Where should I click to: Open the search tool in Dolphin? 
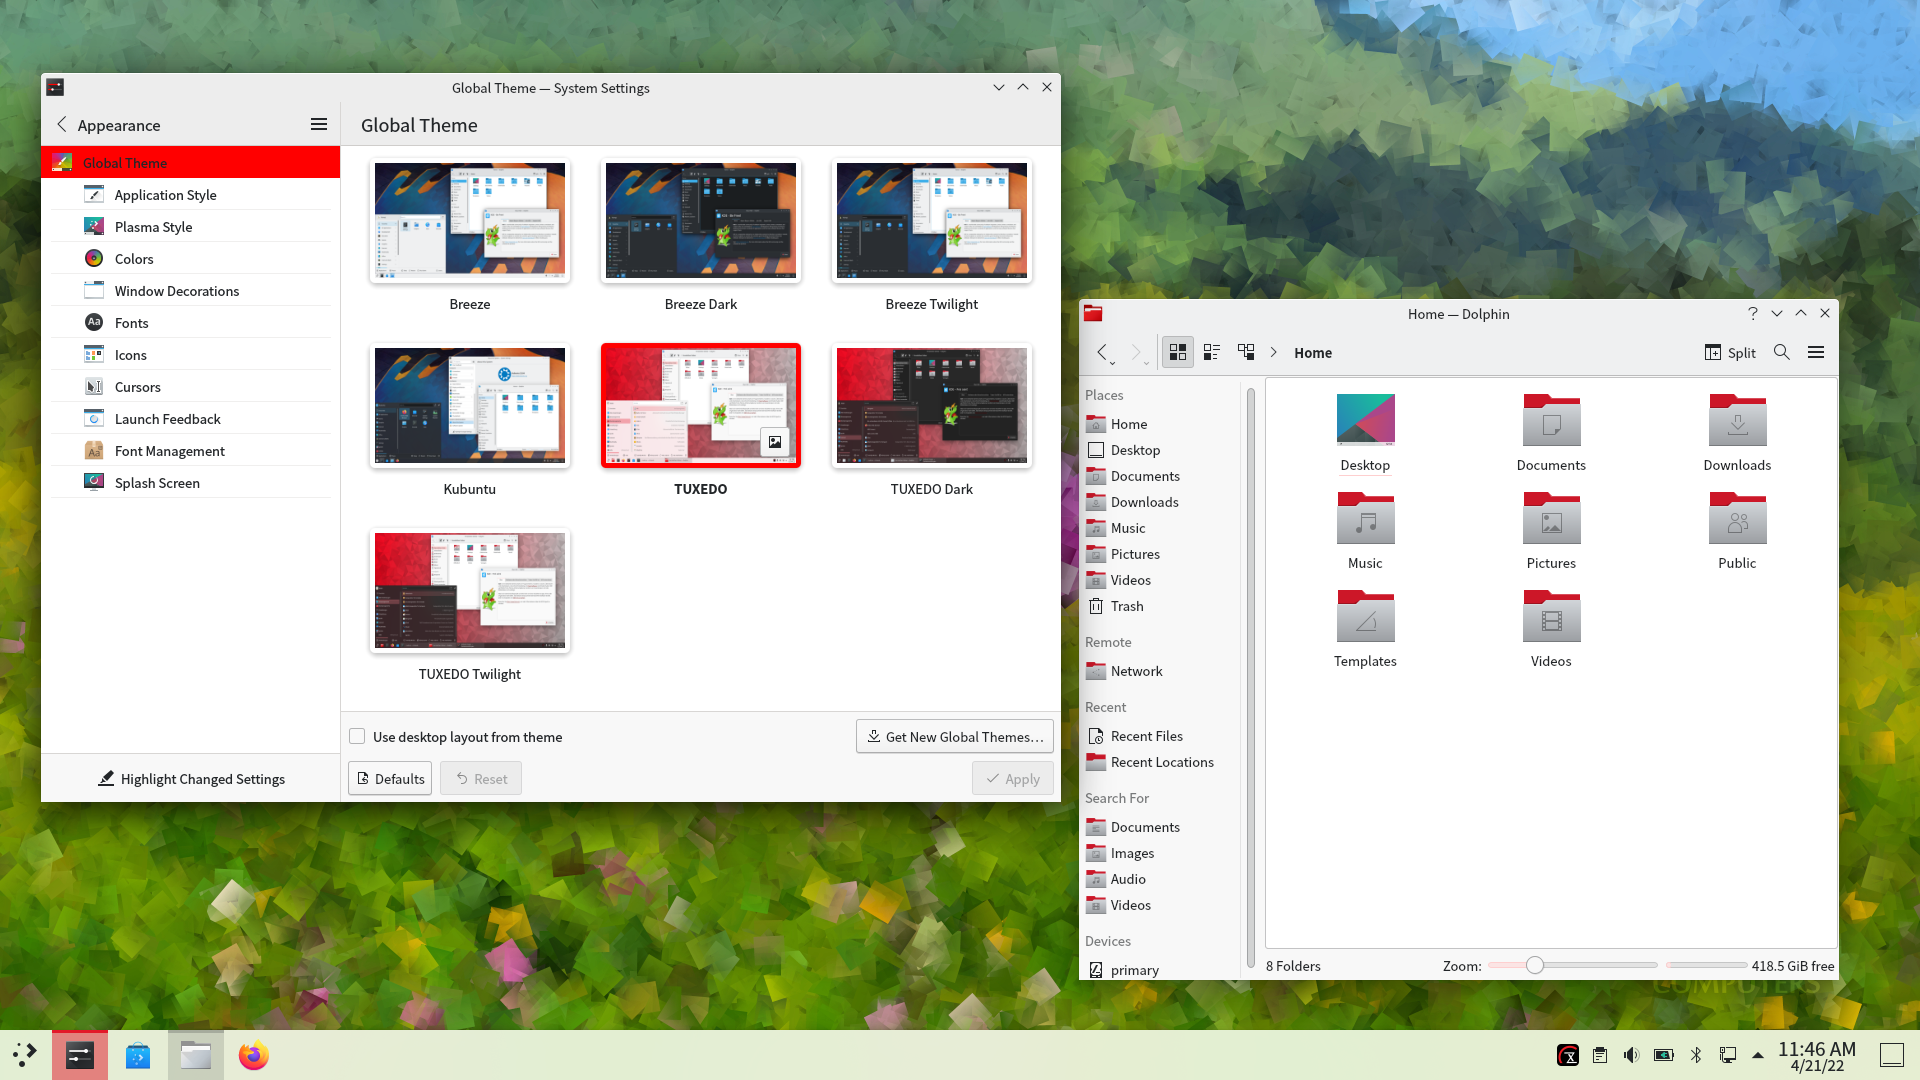click(x=1782, y=352)
